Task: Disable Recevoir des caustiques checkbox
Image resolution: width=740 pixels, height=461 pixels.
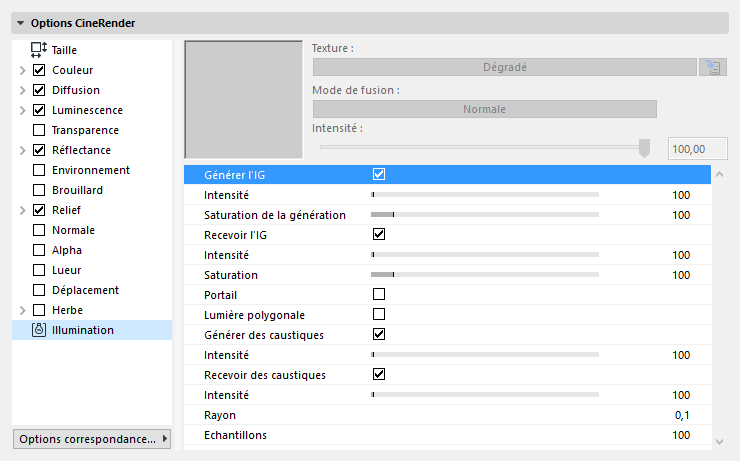Action: pos(379,374)
